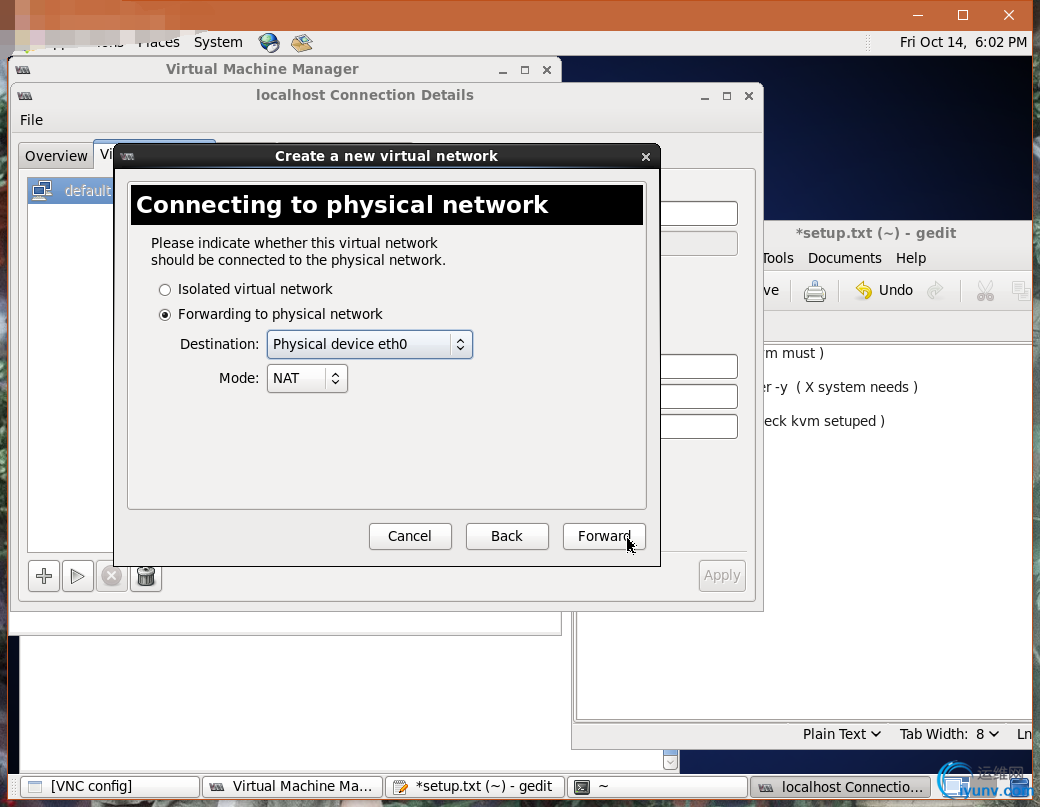Viewport: 1040px width, 807px height.
Task: Click the web browser globe icon in top panel
Action: click(269, 42)
